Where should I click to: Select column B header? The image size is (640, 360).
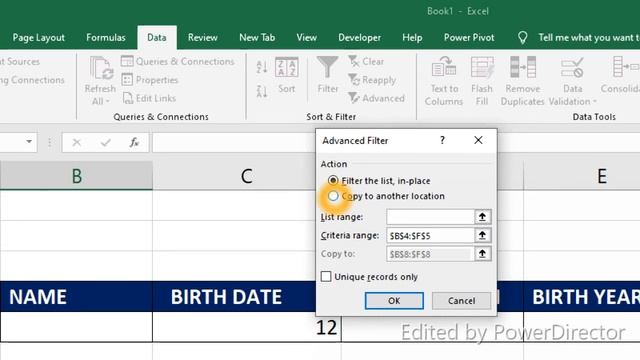(x=76, y=176)
